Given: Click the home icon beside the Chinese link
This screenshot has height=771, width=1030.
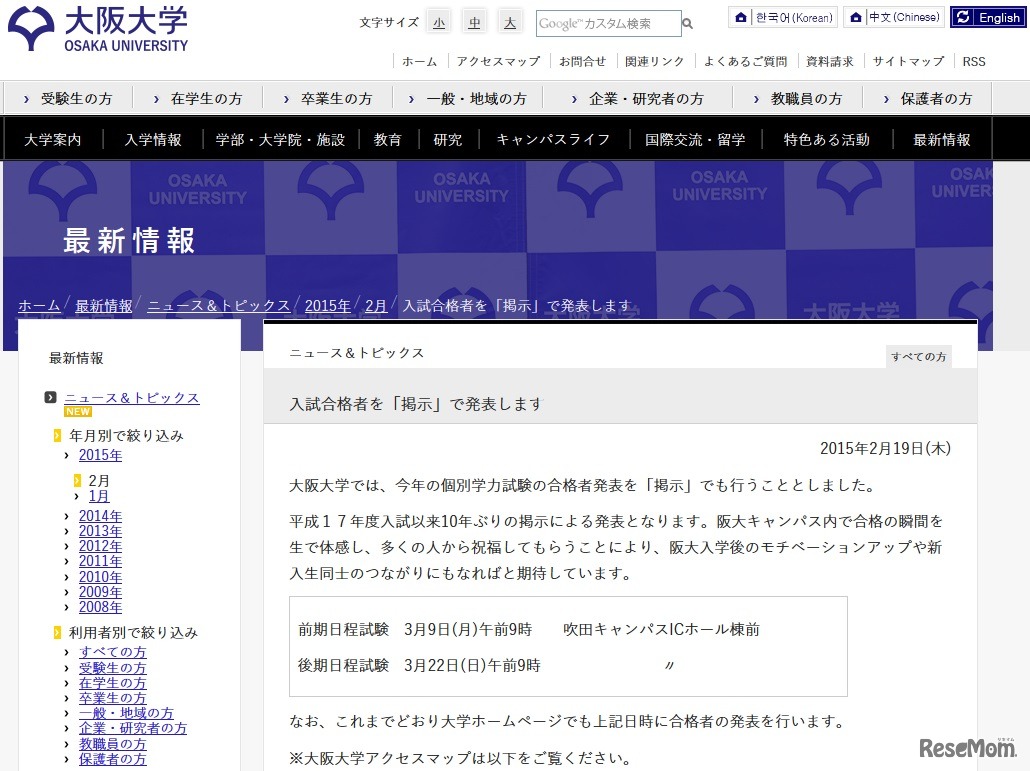Looking at the screenshot, I should [x=856, y=17].
